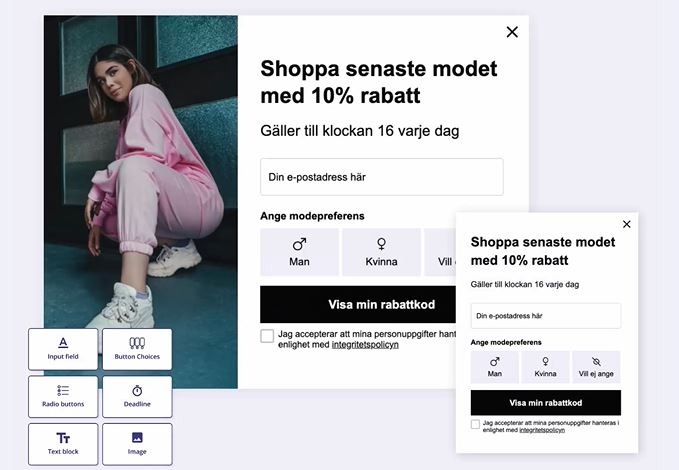This screenshot has height=470, width=679.
Task: Click Visa min rabattkod in mobile popup
Action: coord(546,402)
